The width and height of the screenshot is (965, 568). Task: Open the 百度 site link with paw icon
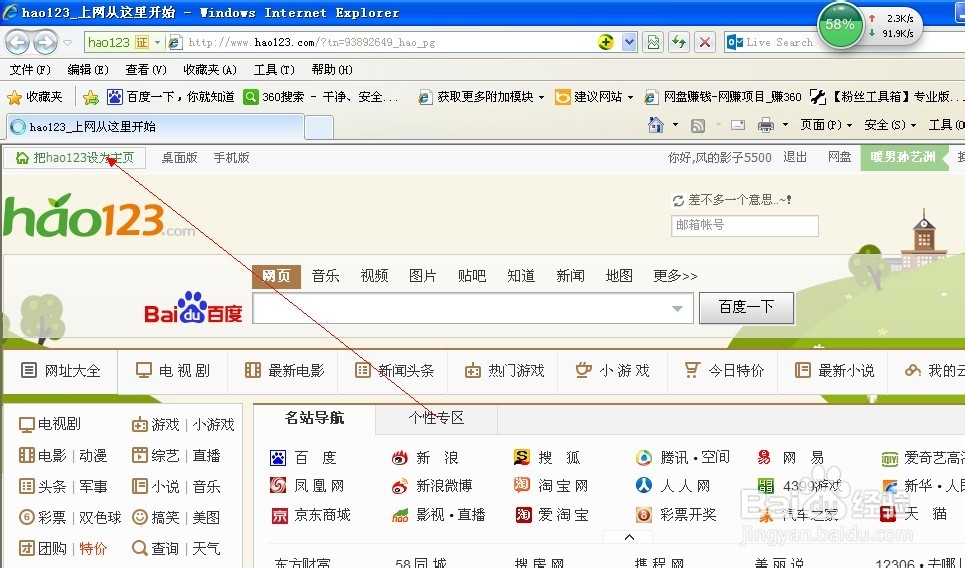[303, 458]
